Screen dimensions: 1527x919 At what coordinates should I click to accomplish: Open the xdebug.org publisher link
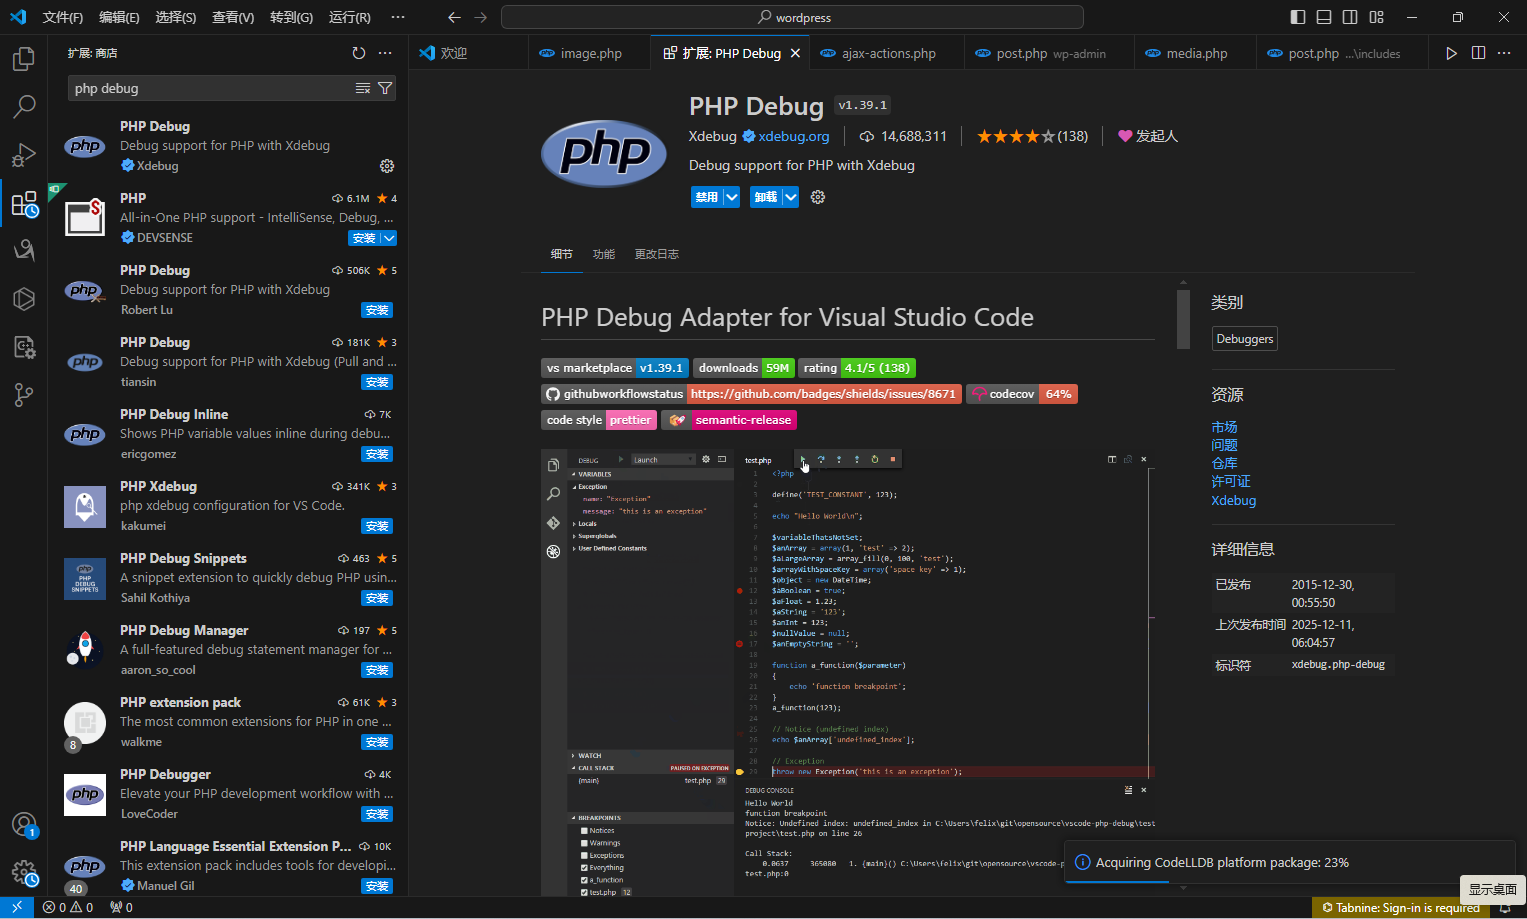tap(793, 136)
